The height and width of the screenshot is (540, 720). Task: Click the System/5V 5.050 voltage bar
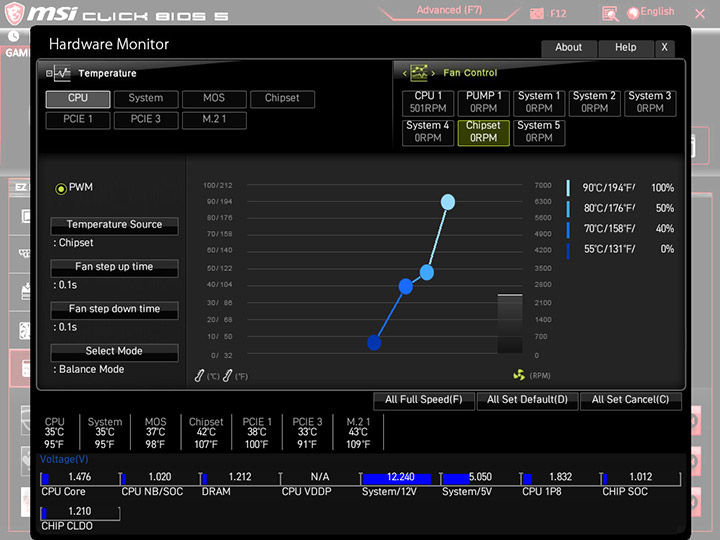(480, 478)
